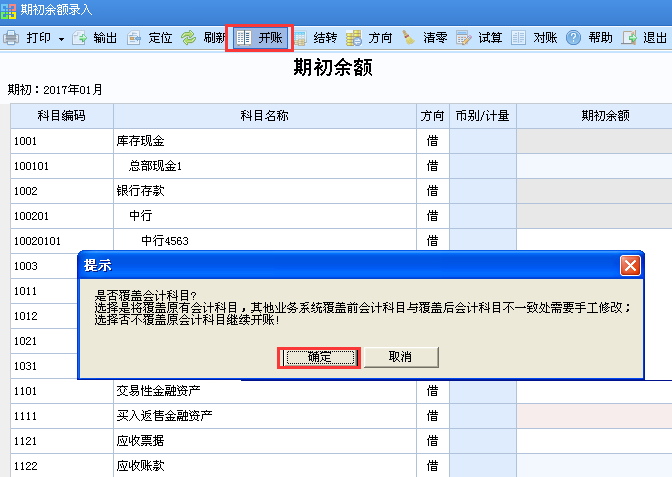The height and width of the screenshot is (477, 672).
Task: Click 期初余额 cell for 总部现金1
Action: click(x=594, y=166)
